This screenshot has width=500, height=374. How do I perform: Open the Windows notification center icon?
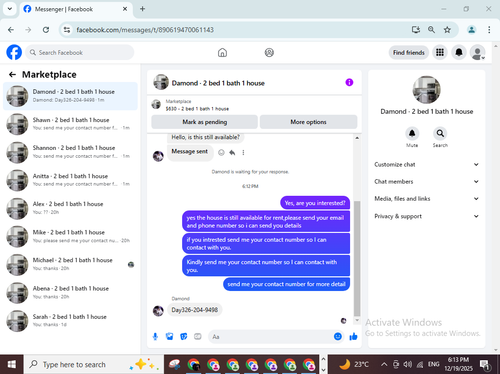(484, 364)
